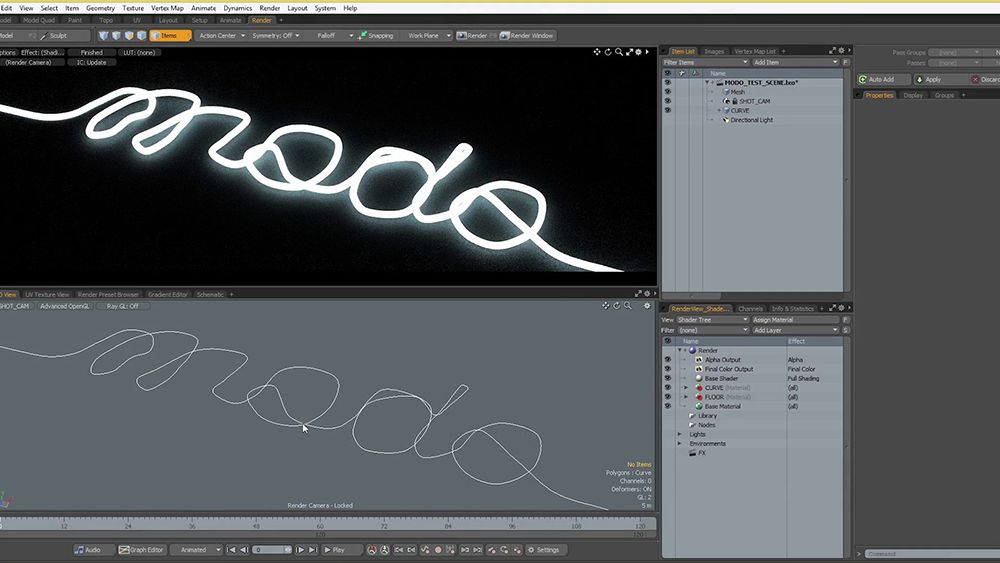Click Assign Material button
Screen dimensions: 1000x563
point(795,319)
